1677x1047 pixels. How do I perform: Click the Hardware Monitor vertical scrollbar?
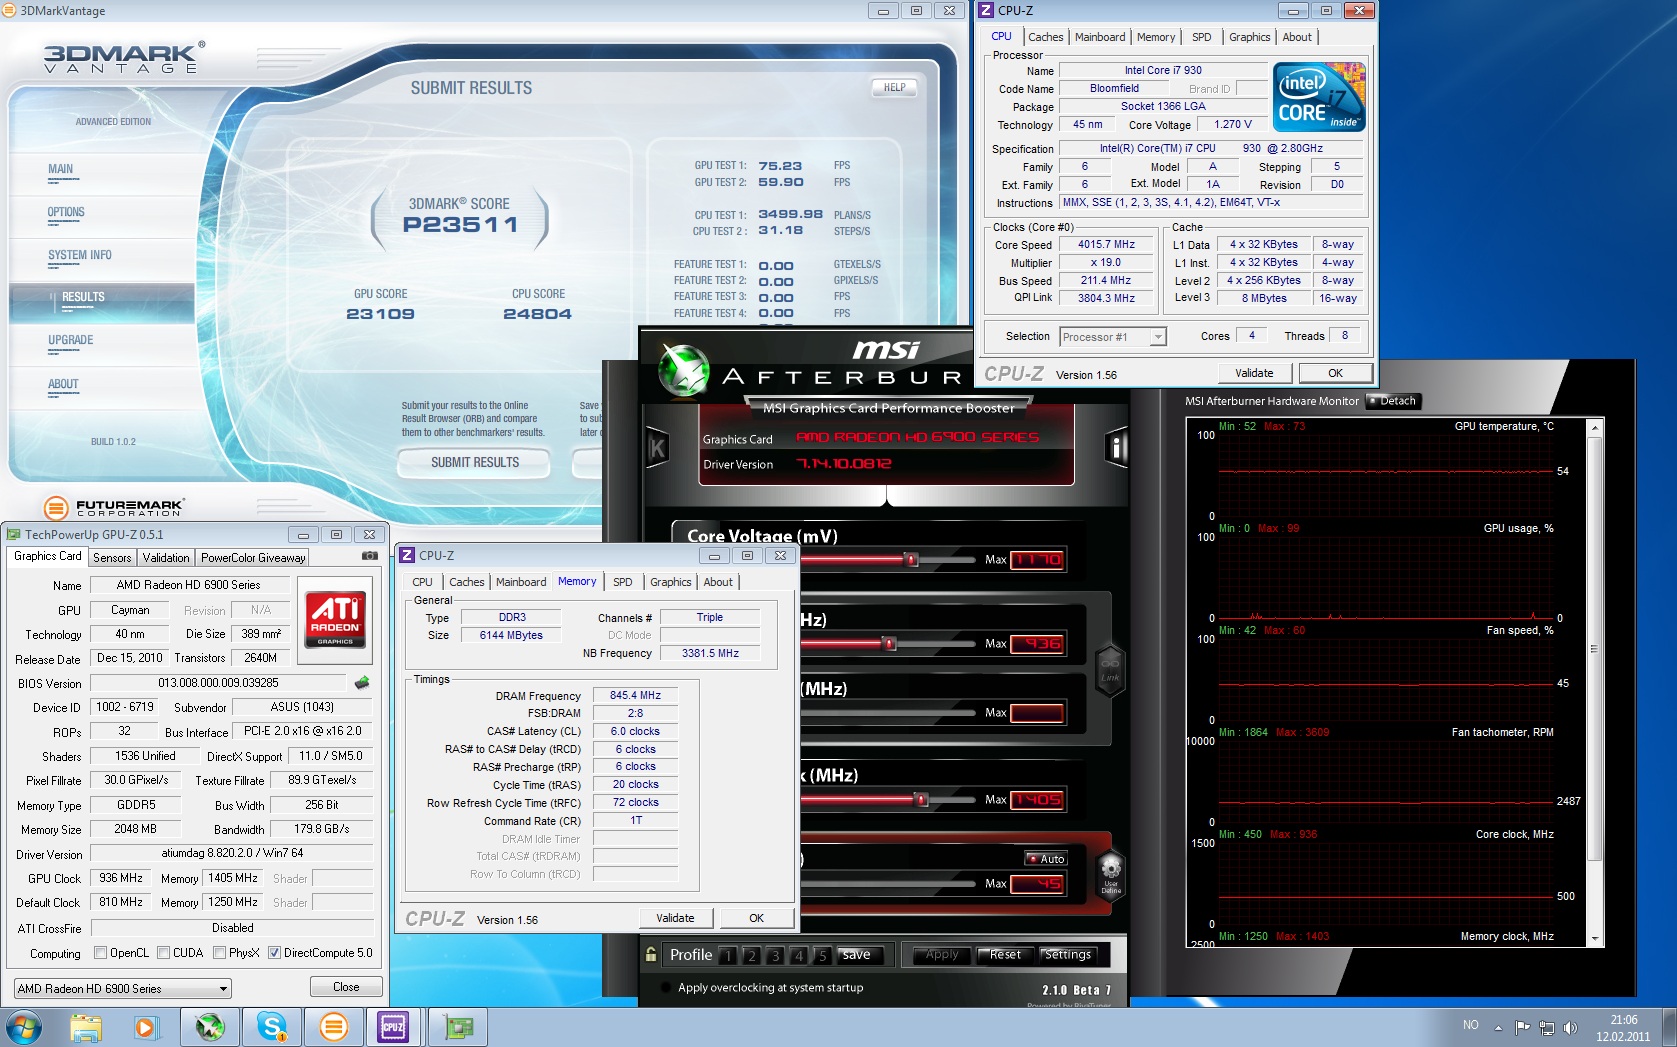click(1595, 682)
